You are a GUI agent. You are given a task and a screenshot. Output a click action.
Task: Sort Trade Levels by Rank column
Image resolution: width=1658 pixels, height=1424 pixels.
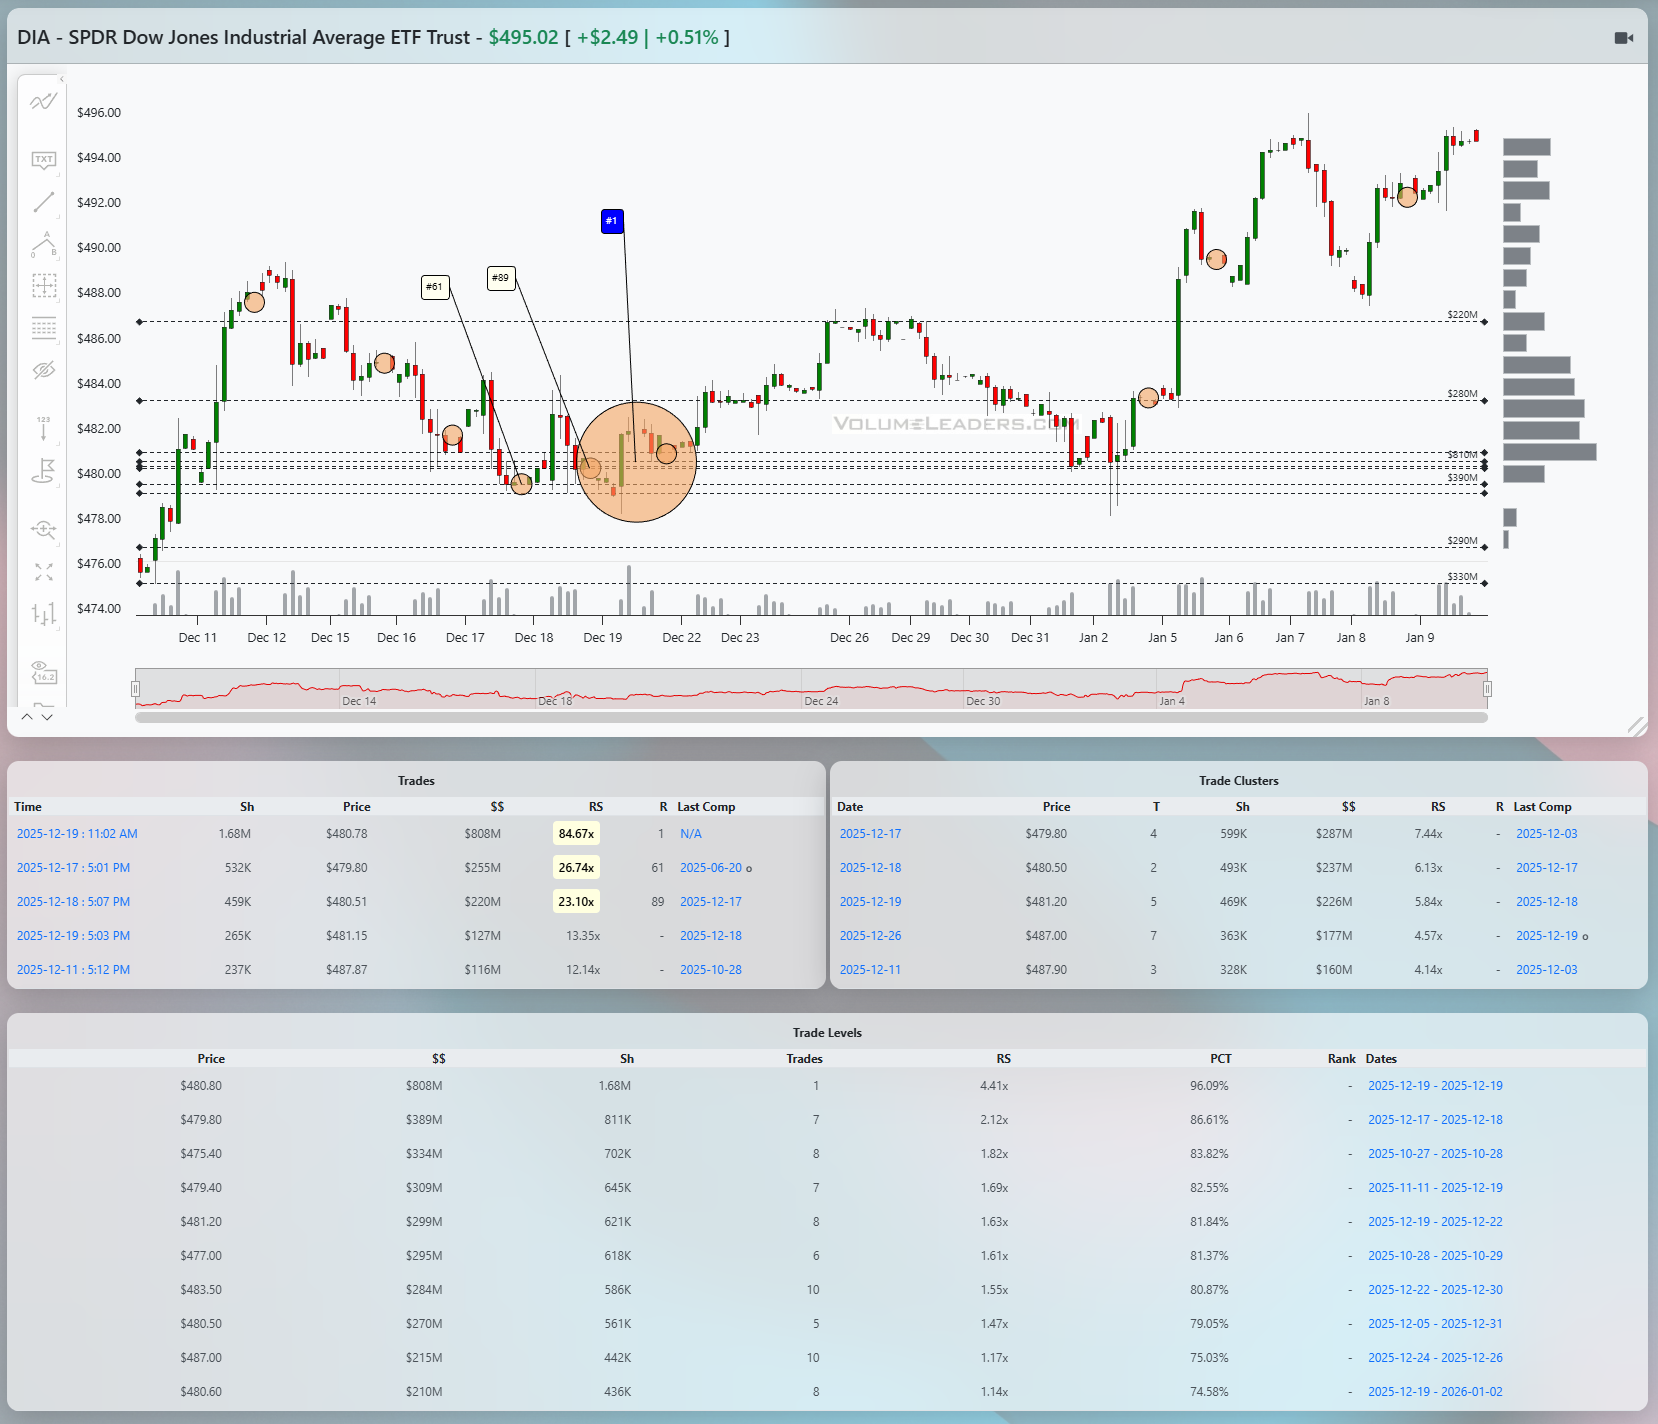1342,1059
